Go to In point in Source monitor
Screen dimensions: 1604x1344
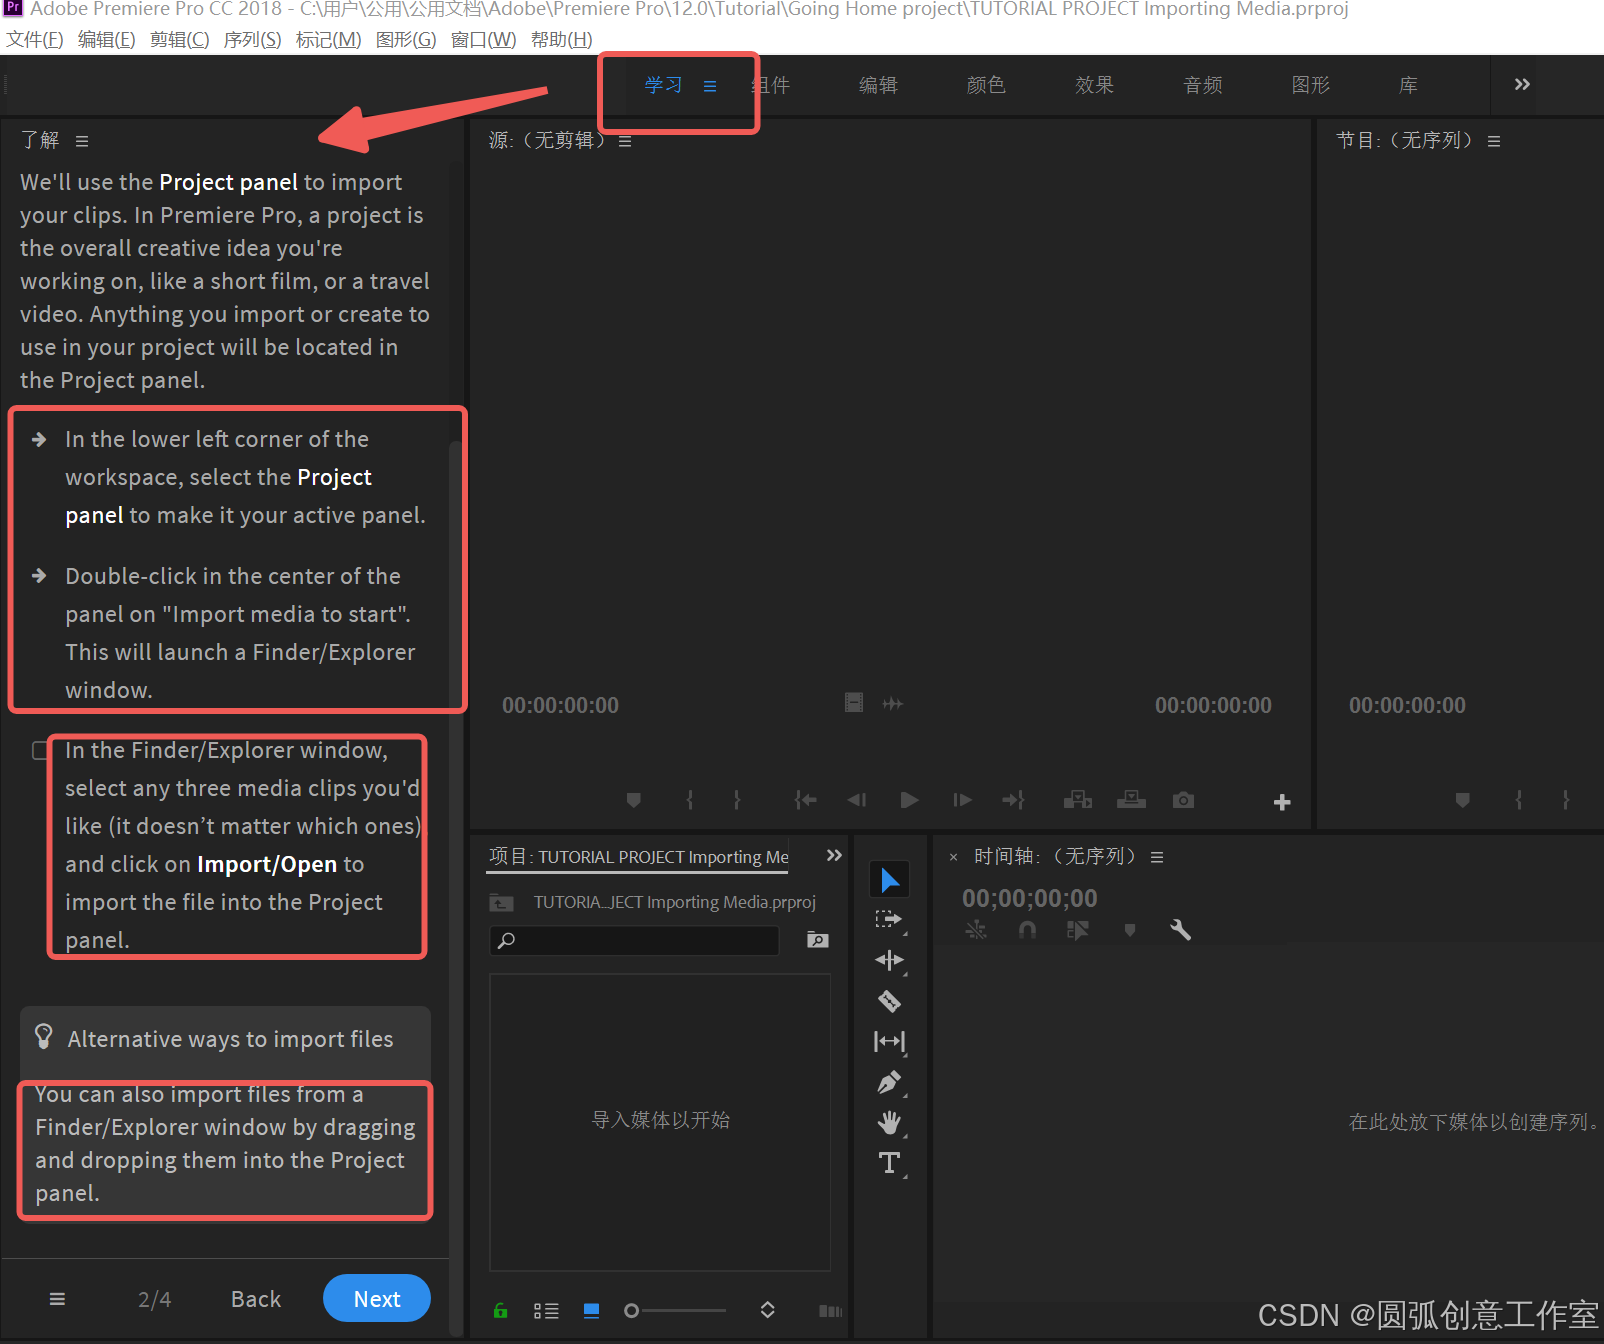[x=805, y=800]
